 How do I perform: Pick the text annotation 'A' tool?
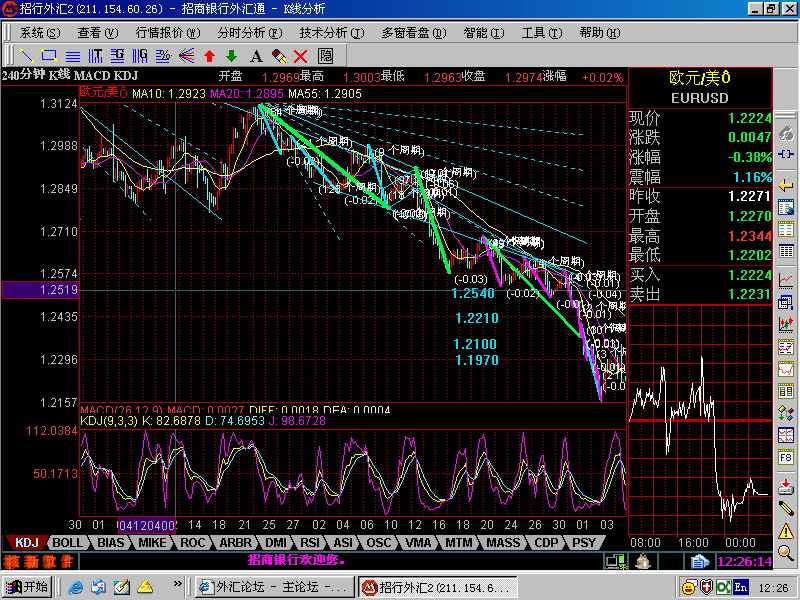(x=256, y=56)
